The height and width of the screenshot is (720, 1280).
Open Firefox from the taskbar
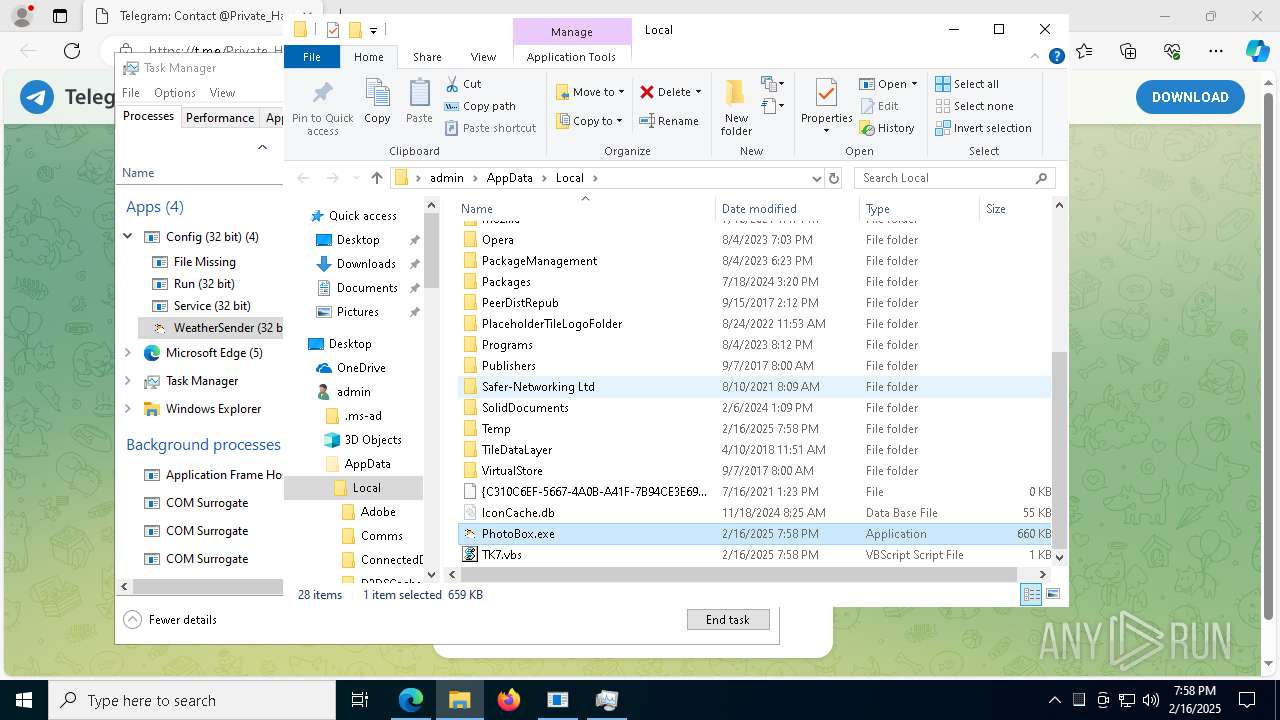pos(509,700)
